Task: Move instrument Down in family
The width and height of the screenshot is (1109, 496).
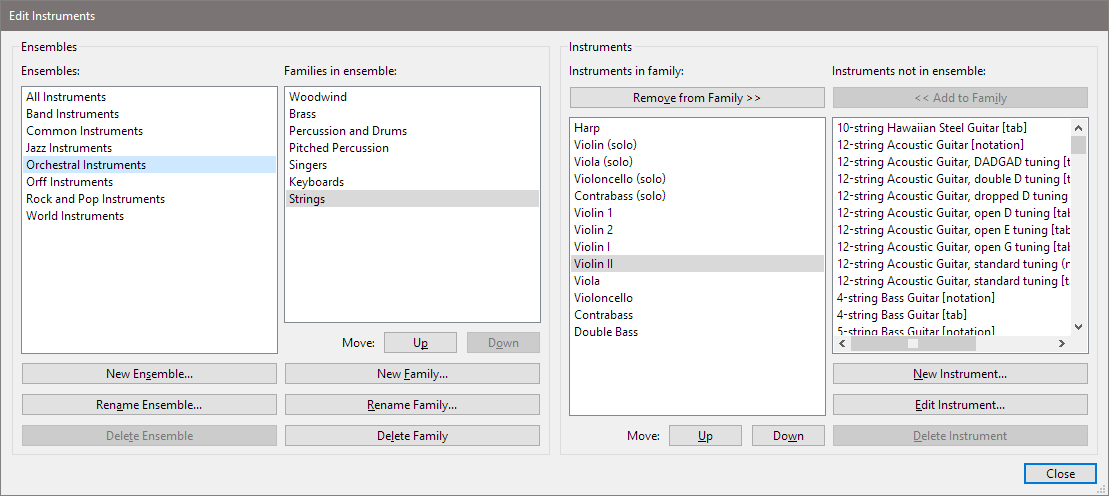Action: tap(788, 436)
